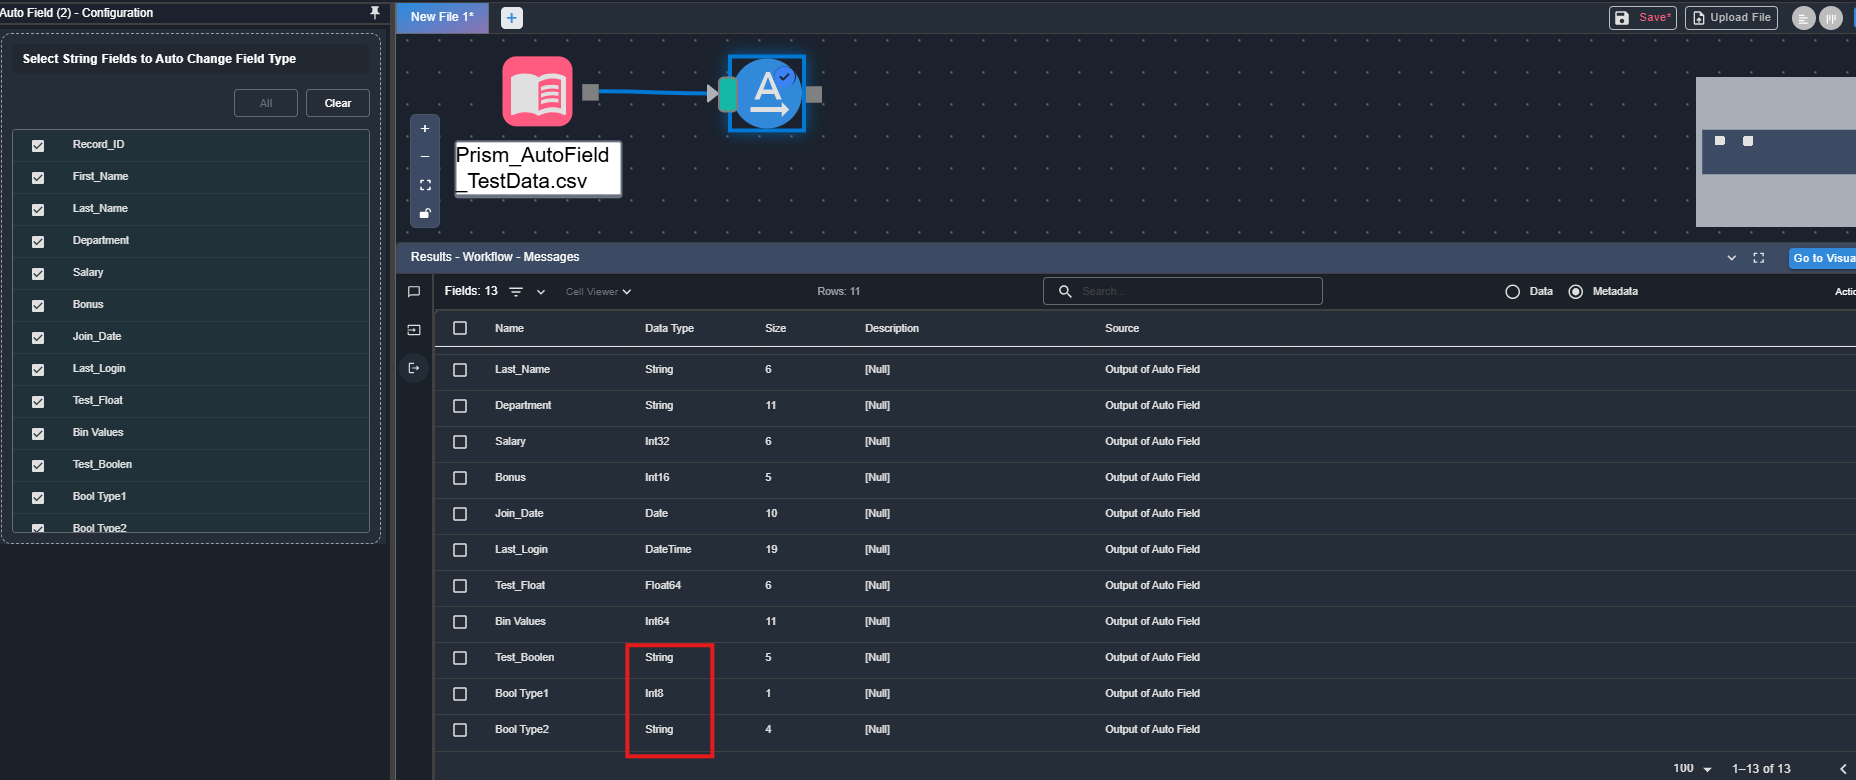The image size is (1856, 780).
Task: Collapse the Results panel using the chevron
Action: [1732, 258]
